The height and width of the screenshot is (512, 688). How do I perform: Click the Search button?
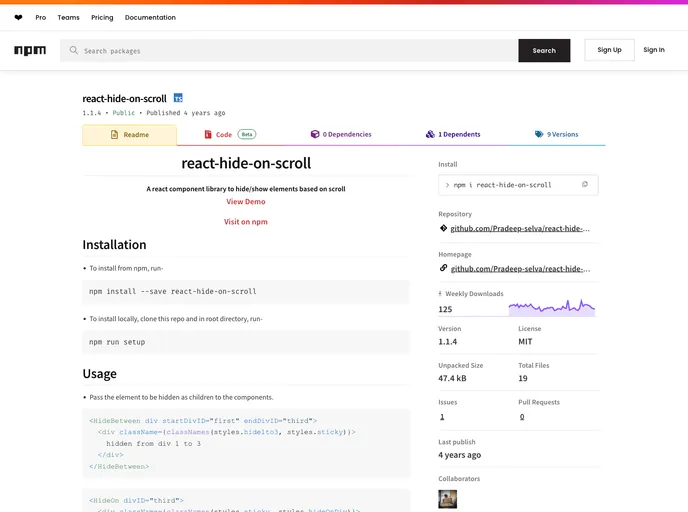pos(544,50)
